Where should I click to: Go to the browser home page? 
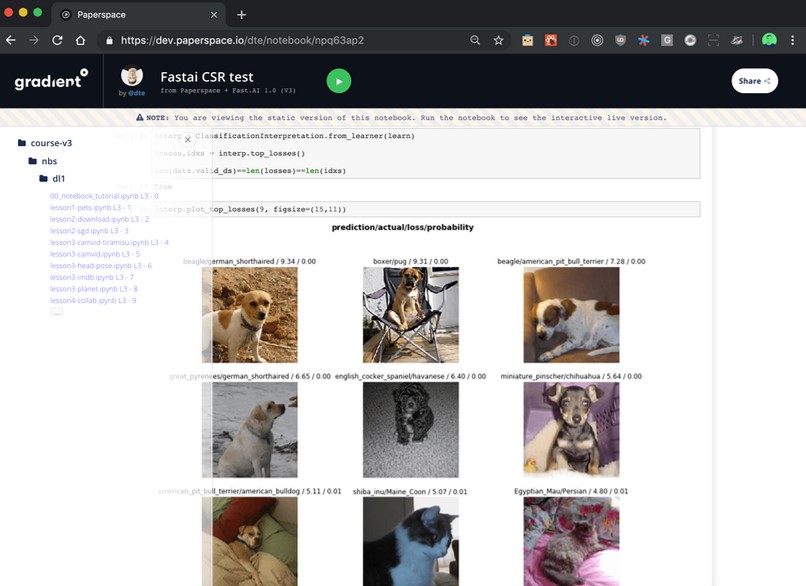click(82, 40)
